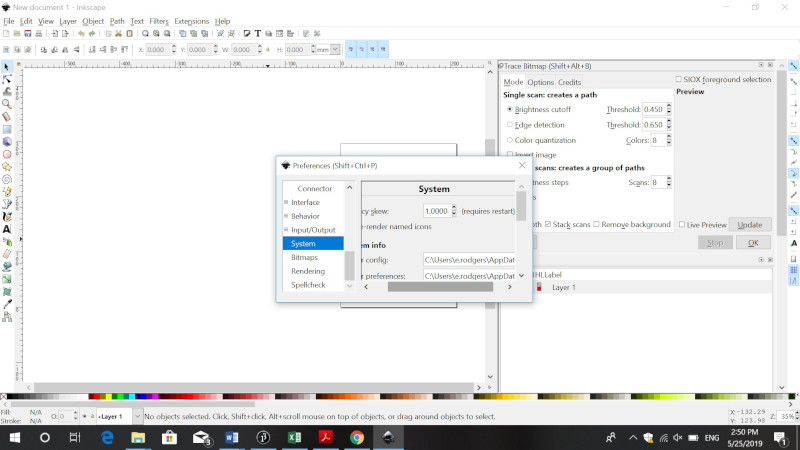Enable Live Preview checkbox
The width and height of the screenshot is (800, 450).
[x=682, y=224]
